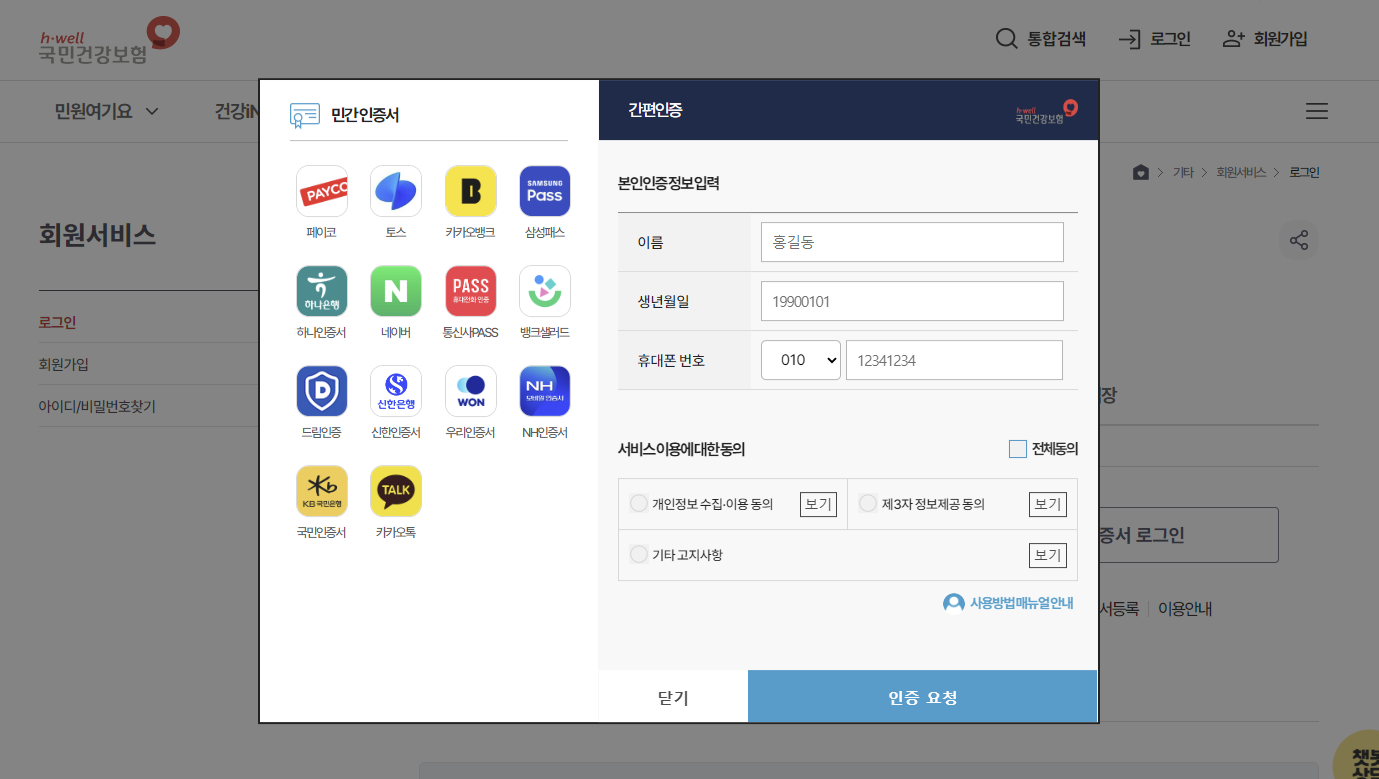Open the 010 phone prefix dropdown
The width and height of the screenshot is (1379, 779).
(801, 360)
